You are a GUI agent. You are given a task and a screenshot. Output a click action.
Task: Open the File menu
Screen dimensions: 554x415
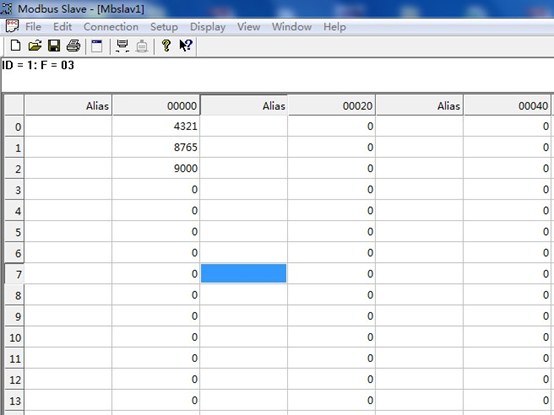click(33, 27)
